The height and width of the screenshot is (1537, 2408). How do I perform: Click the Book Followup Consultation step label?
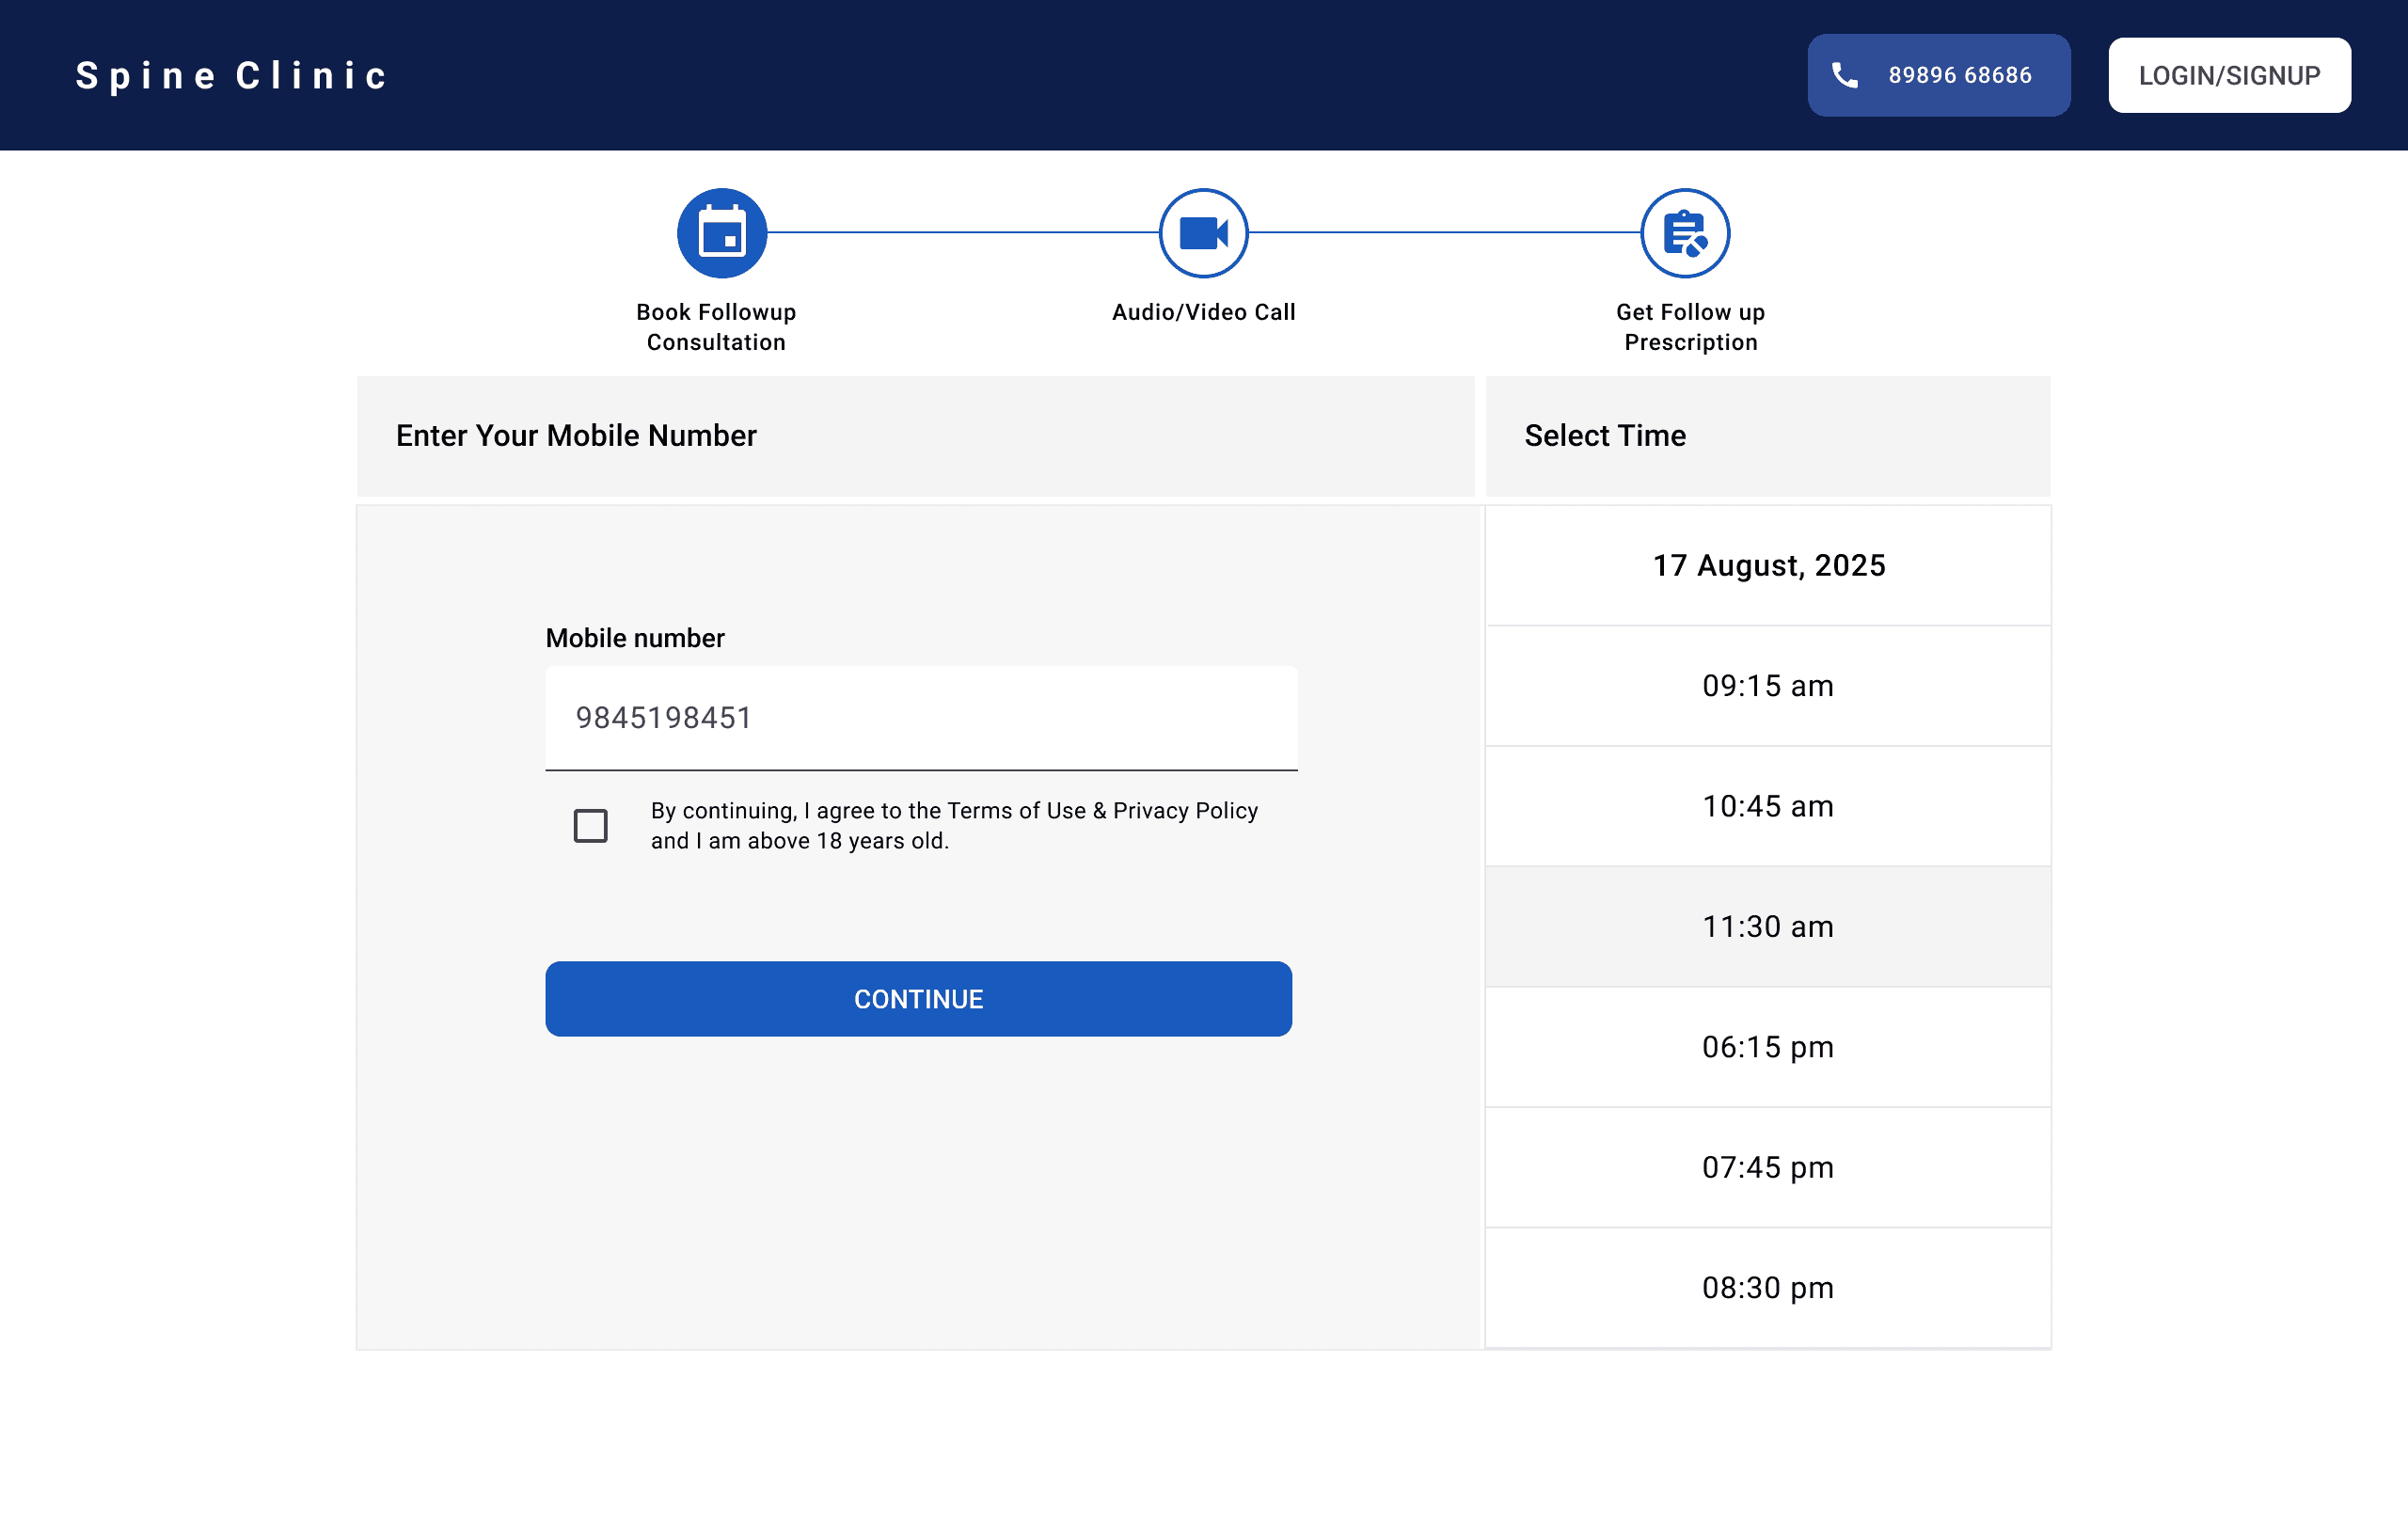(716, 327)
